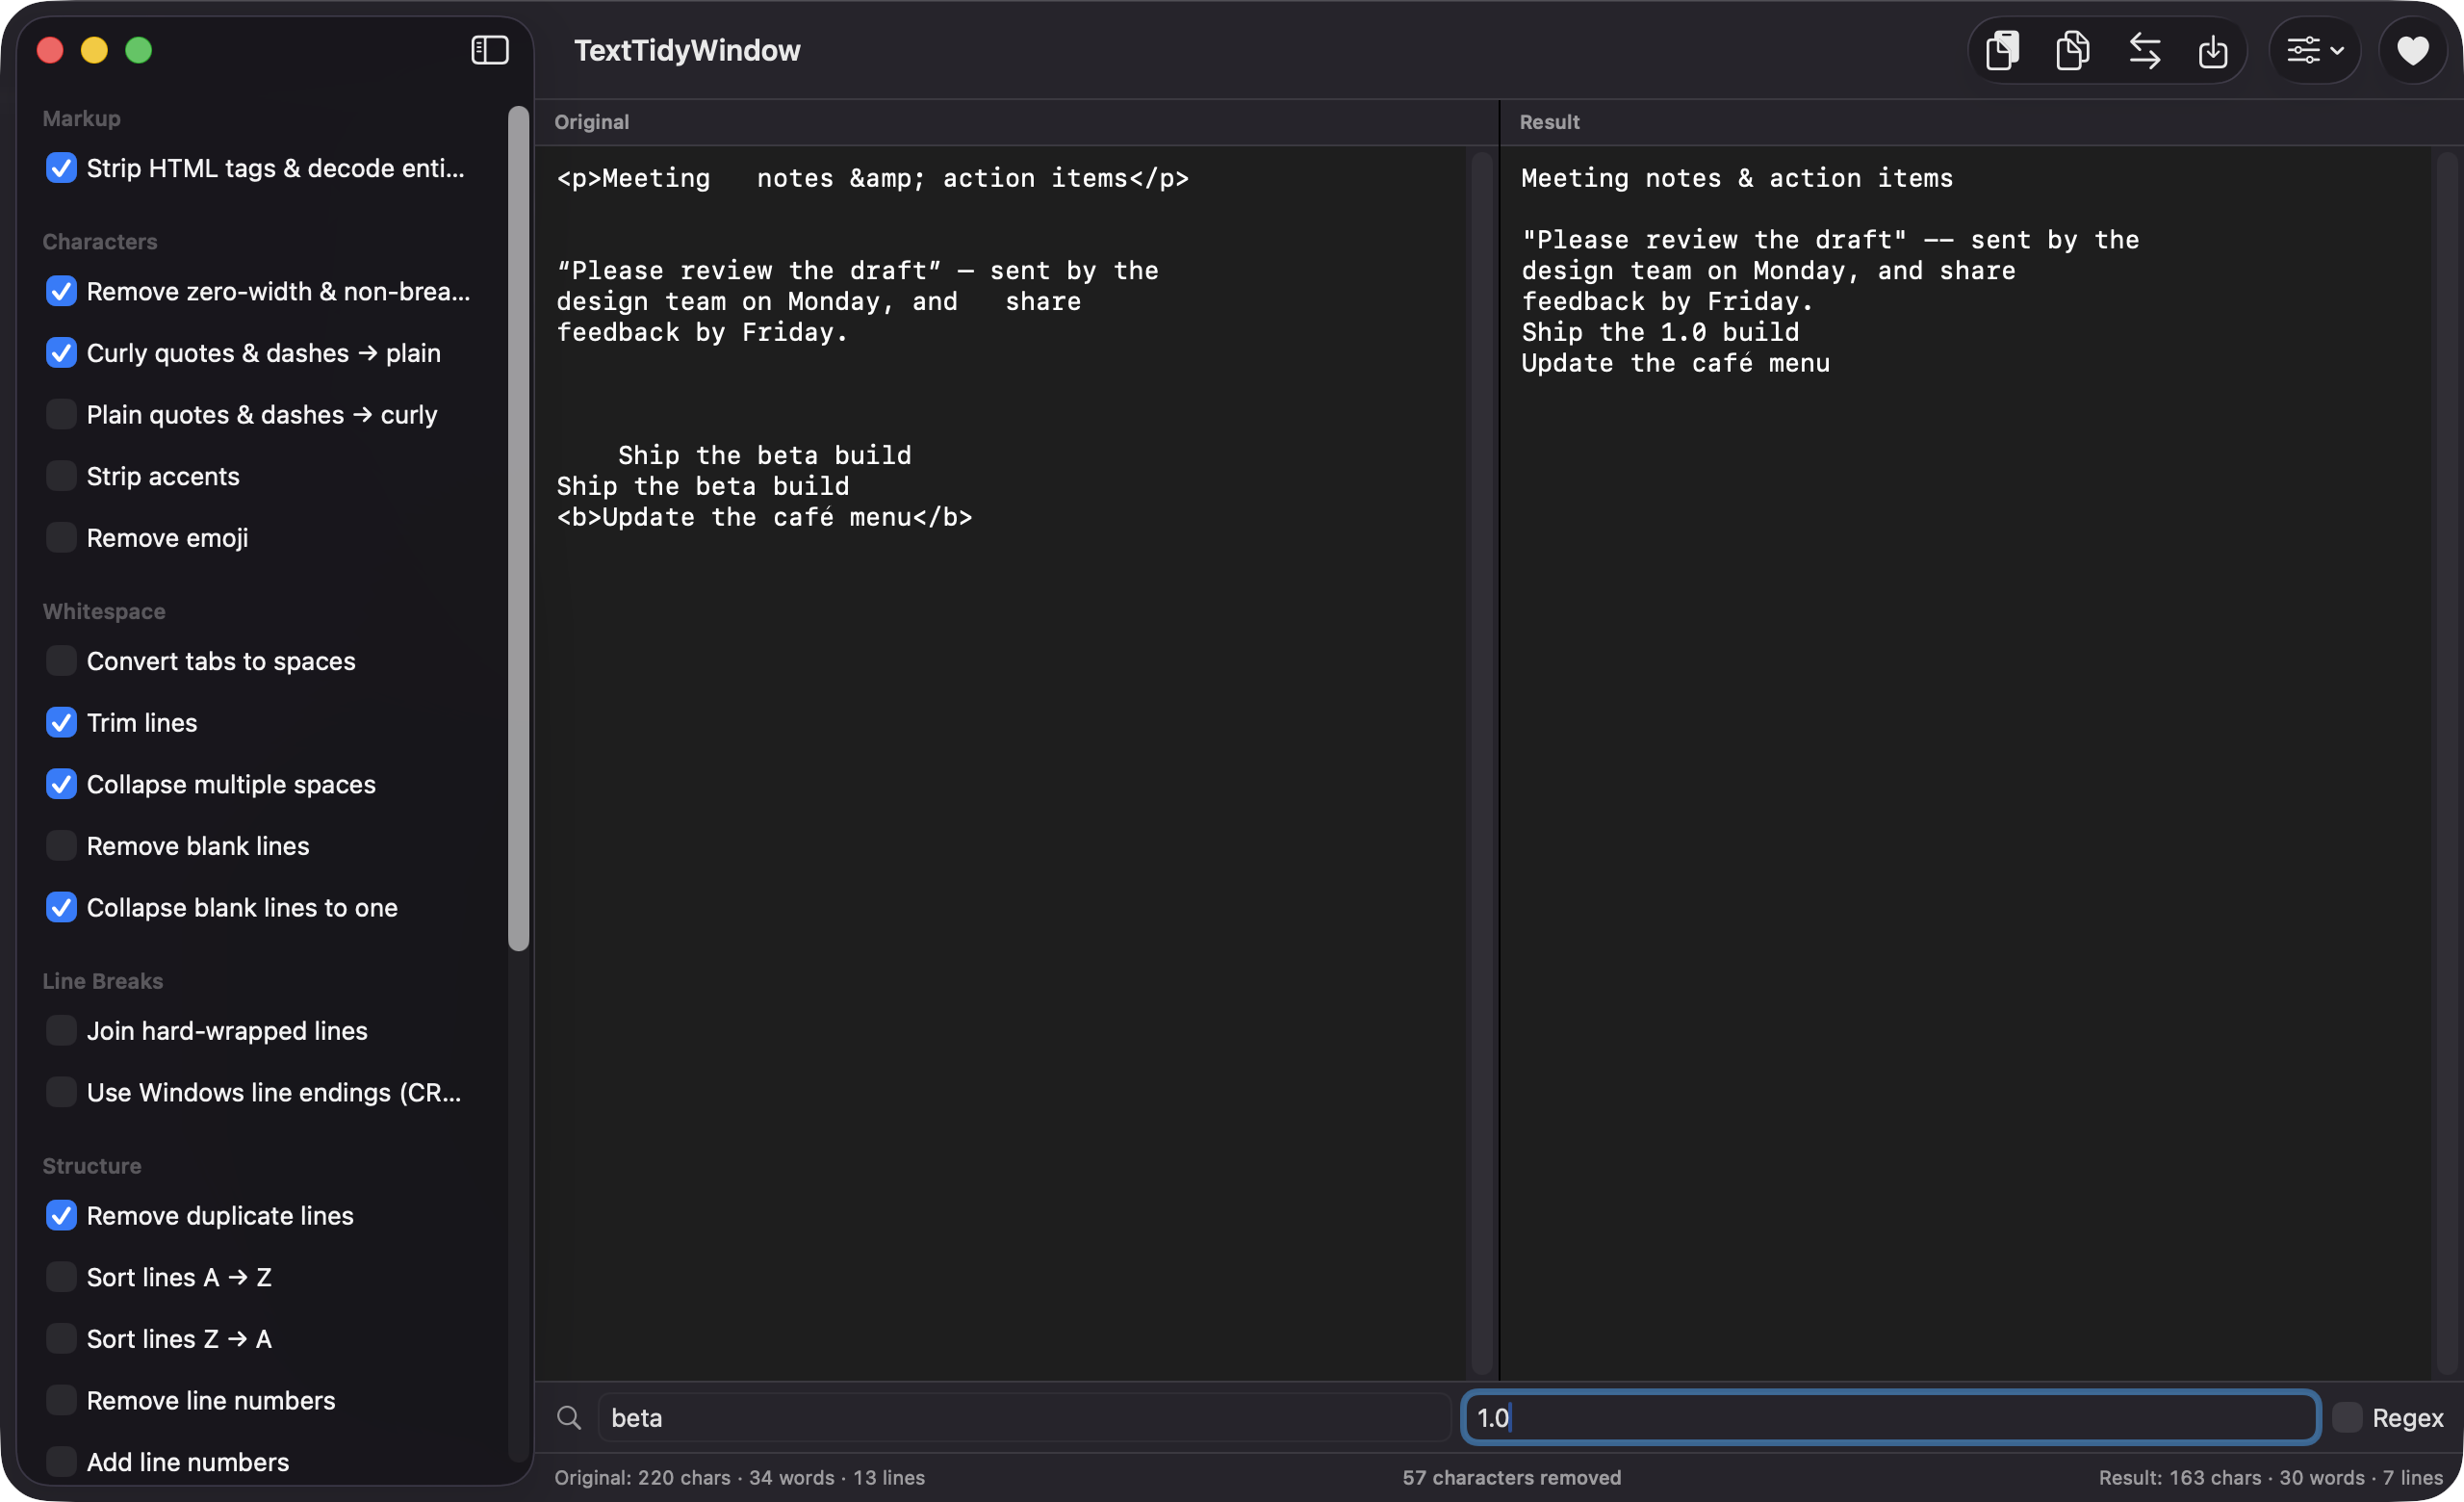Click the Structure section heading
Image resolution: width=2464 pixels, height=1502 pixels.
[x=92, y=1165]
